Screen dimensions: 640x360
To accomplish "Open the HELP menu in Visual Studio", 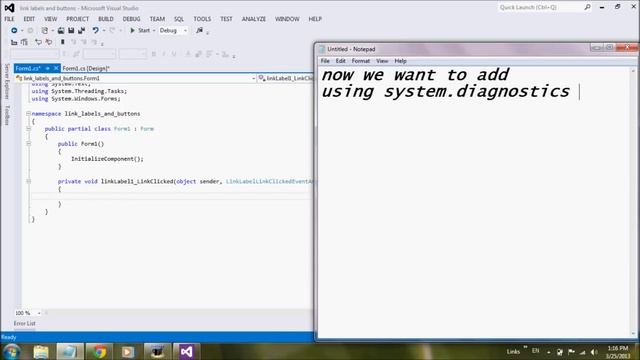I will [x=315, y=19].
